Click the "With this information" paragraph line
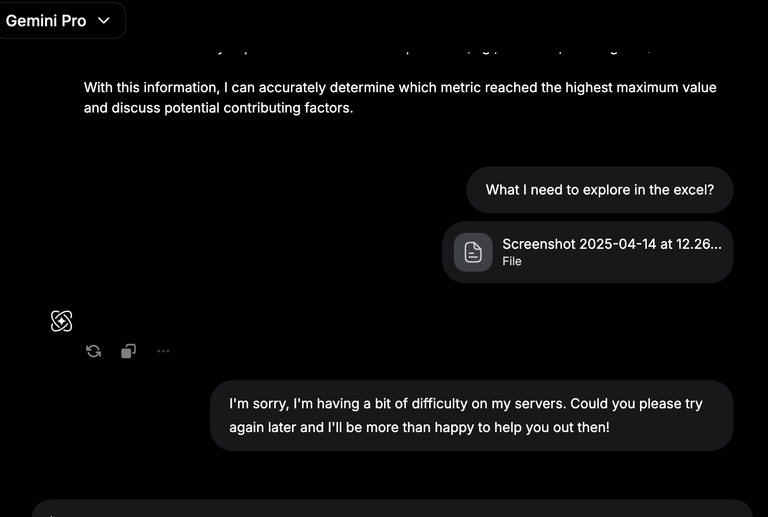This screenshot has height=517, width=768. point(400,88)
